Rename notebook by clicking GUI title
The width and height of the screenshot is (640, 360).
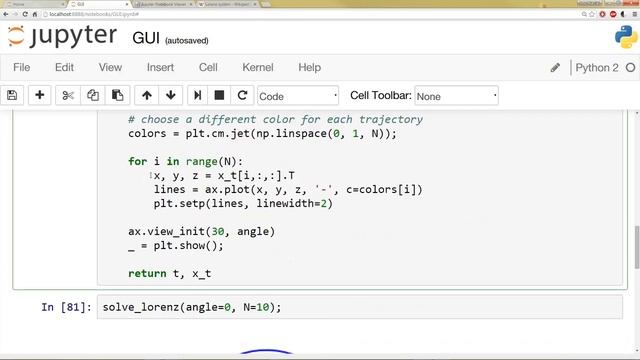[x=146, y=38]
